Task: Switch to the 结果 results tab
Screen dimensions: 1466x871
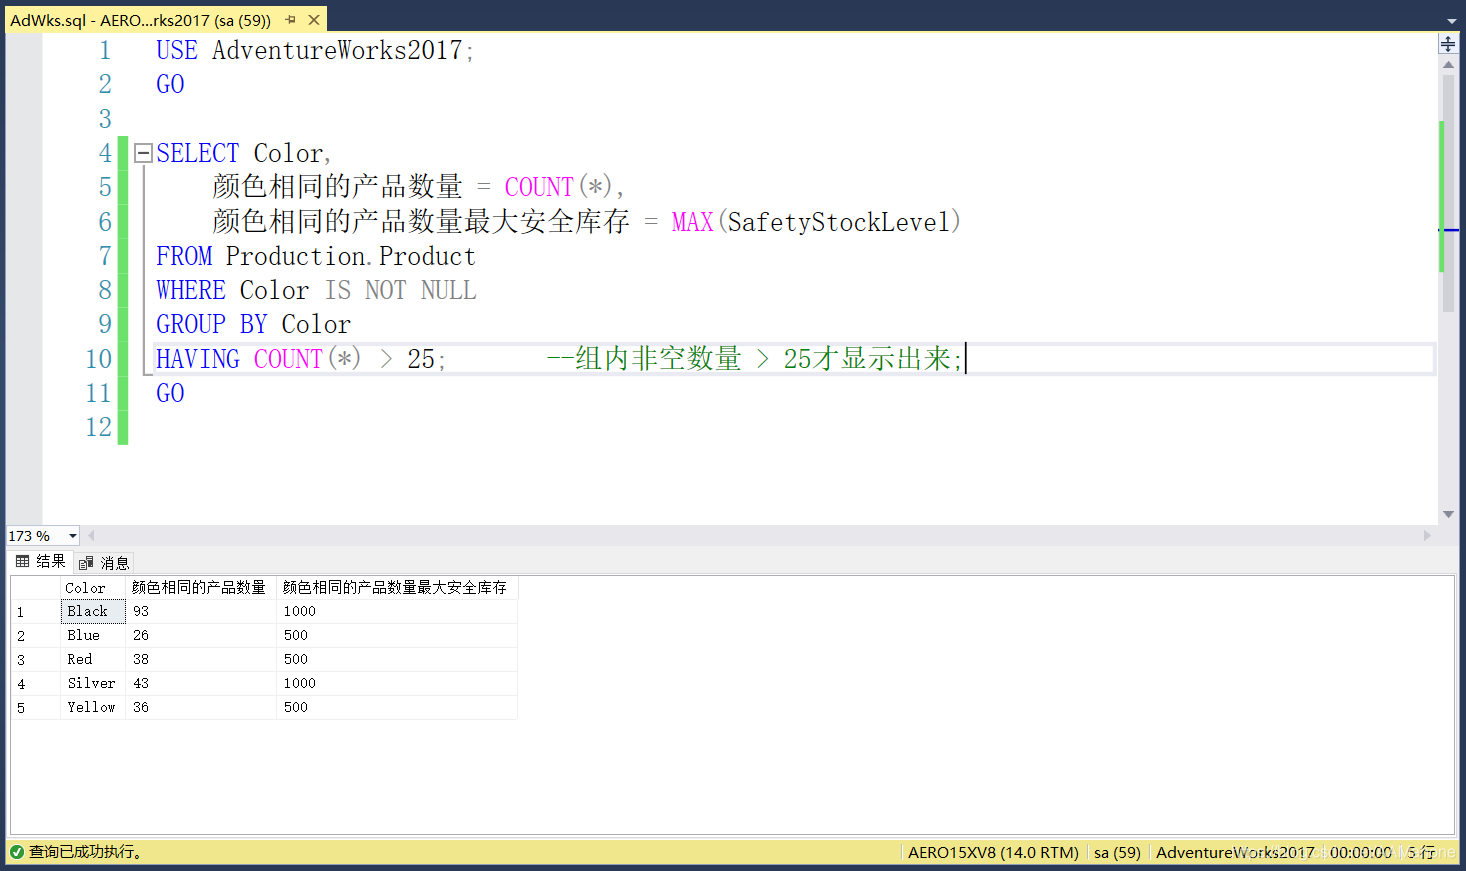Action: click(41, 562)
